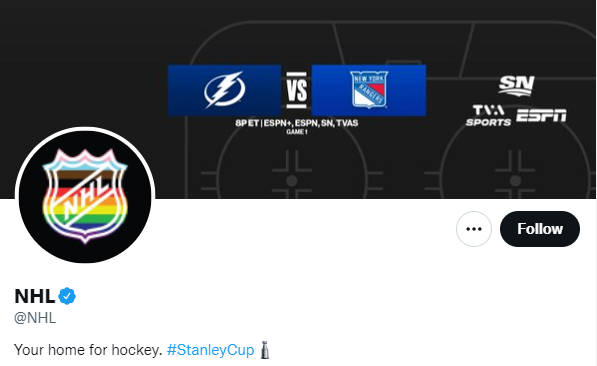Open the NHL pride shield profile picture
Image resolution: width=597 pixels, height=366 pixels.
(x=85, y=196)
